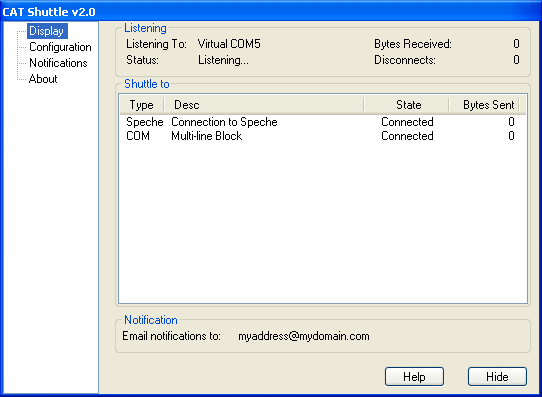The width and height of the screenshot is (542, 397).
Task: Click the 'Bytes Received:' label
Action: coord(413,44)
